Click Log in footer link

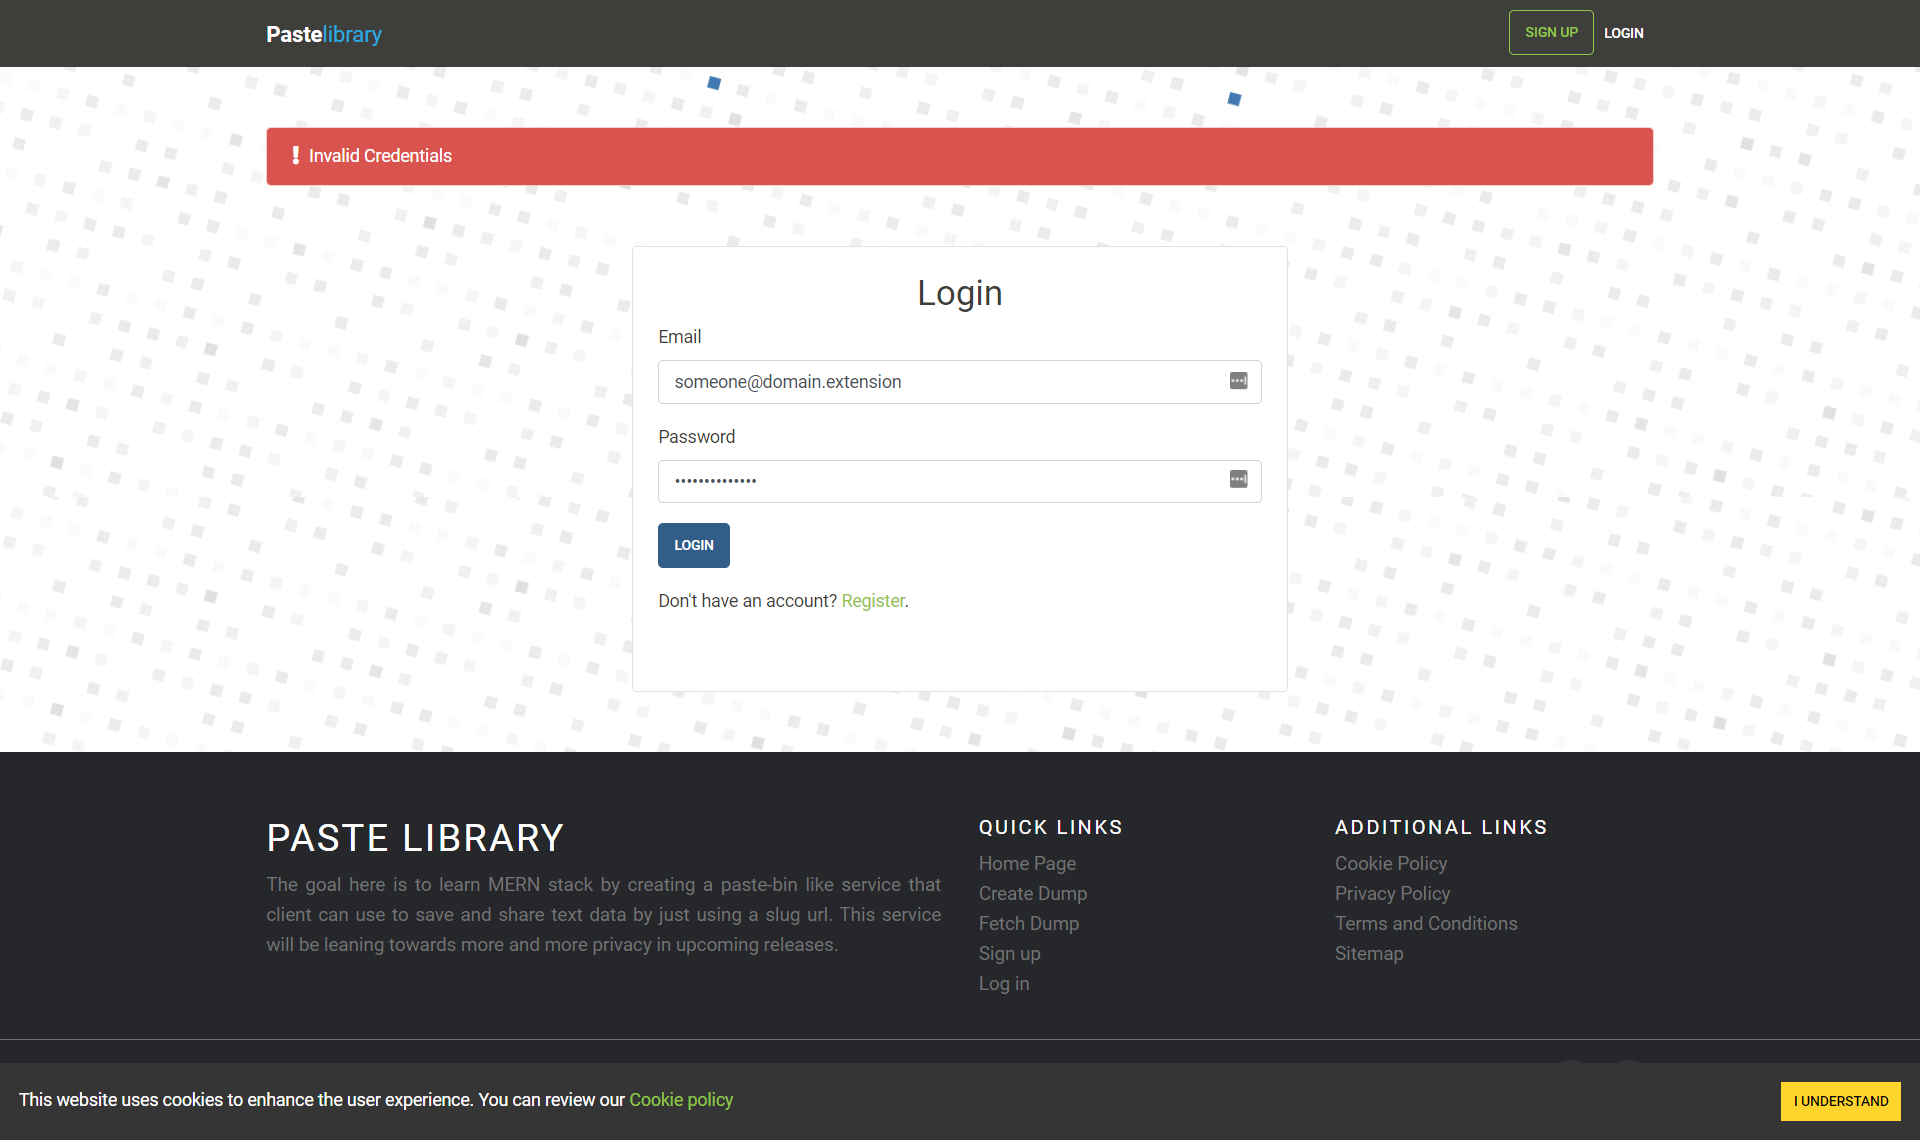(1003, 983)
